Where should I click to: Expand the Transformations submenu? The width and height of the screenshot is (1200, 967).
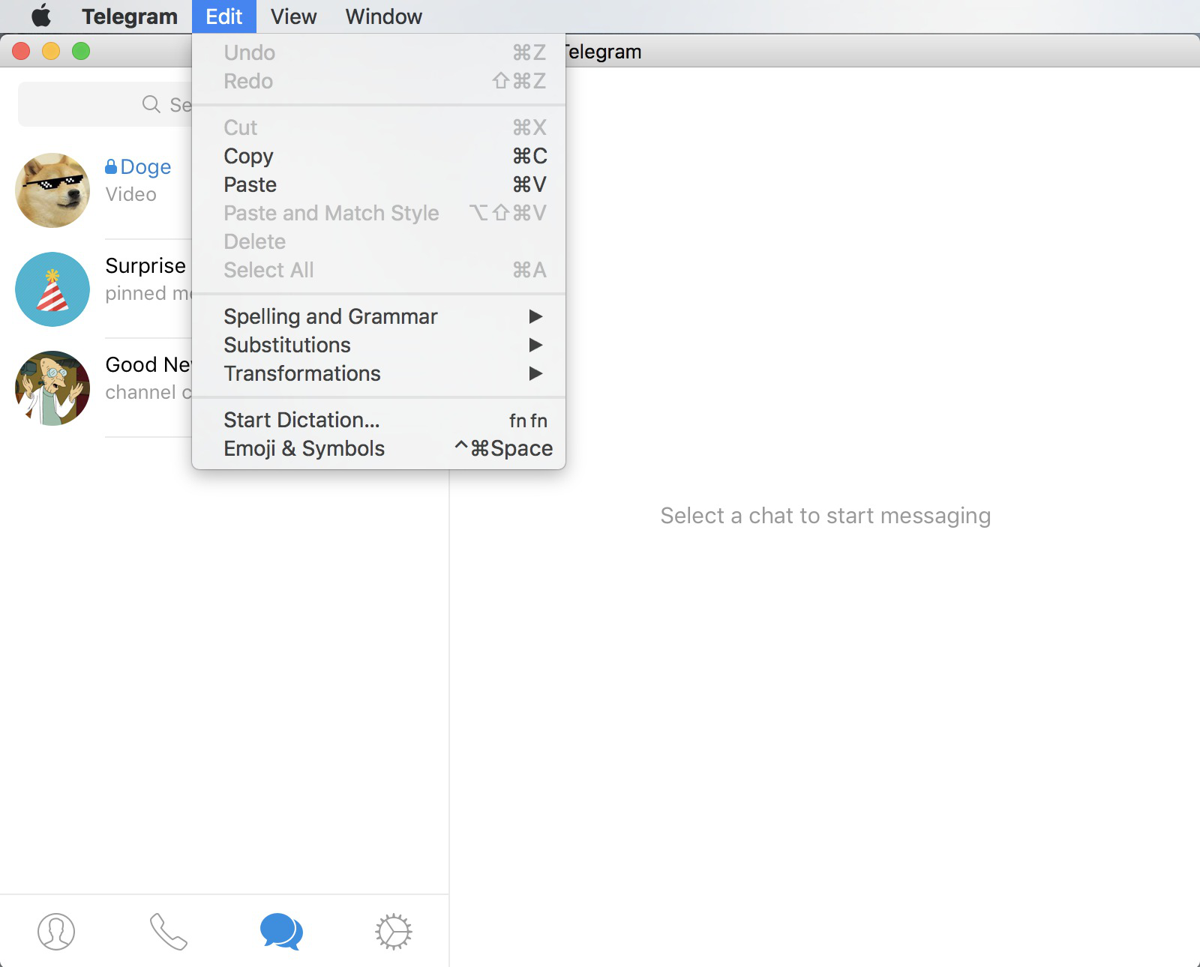point(379,374)
